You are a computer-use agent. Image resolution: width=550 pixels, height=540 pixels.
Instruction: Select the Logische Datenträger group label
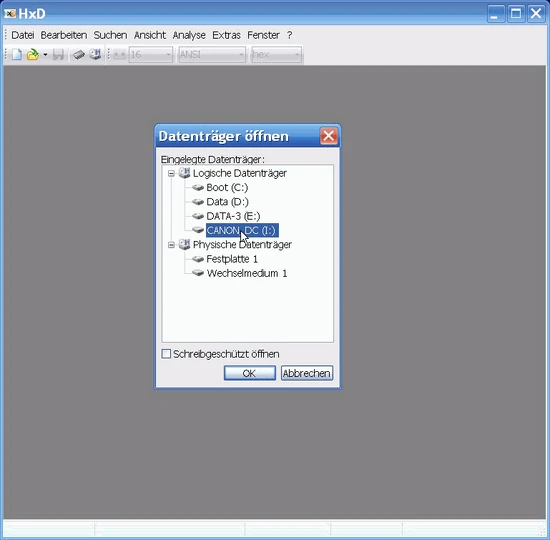pyautogui.click(x=240, y=173)
